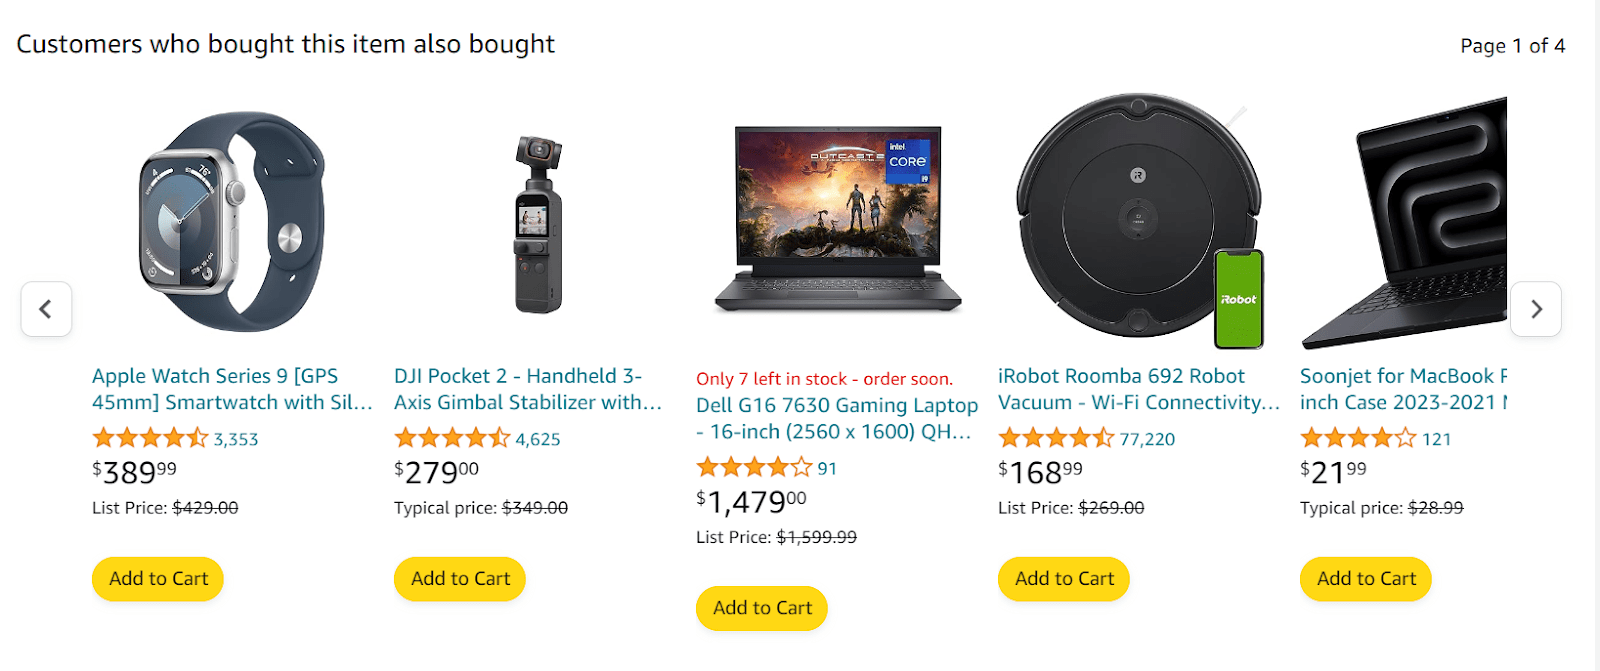Open Soonjet MacBook case image

coord(1404,222)
